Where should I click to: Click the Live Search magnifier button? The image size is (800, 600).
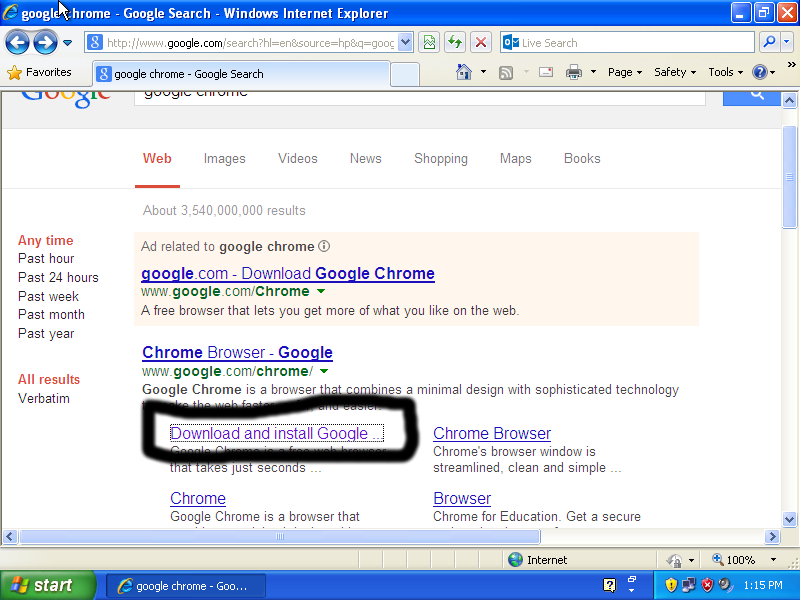[769, 42]
